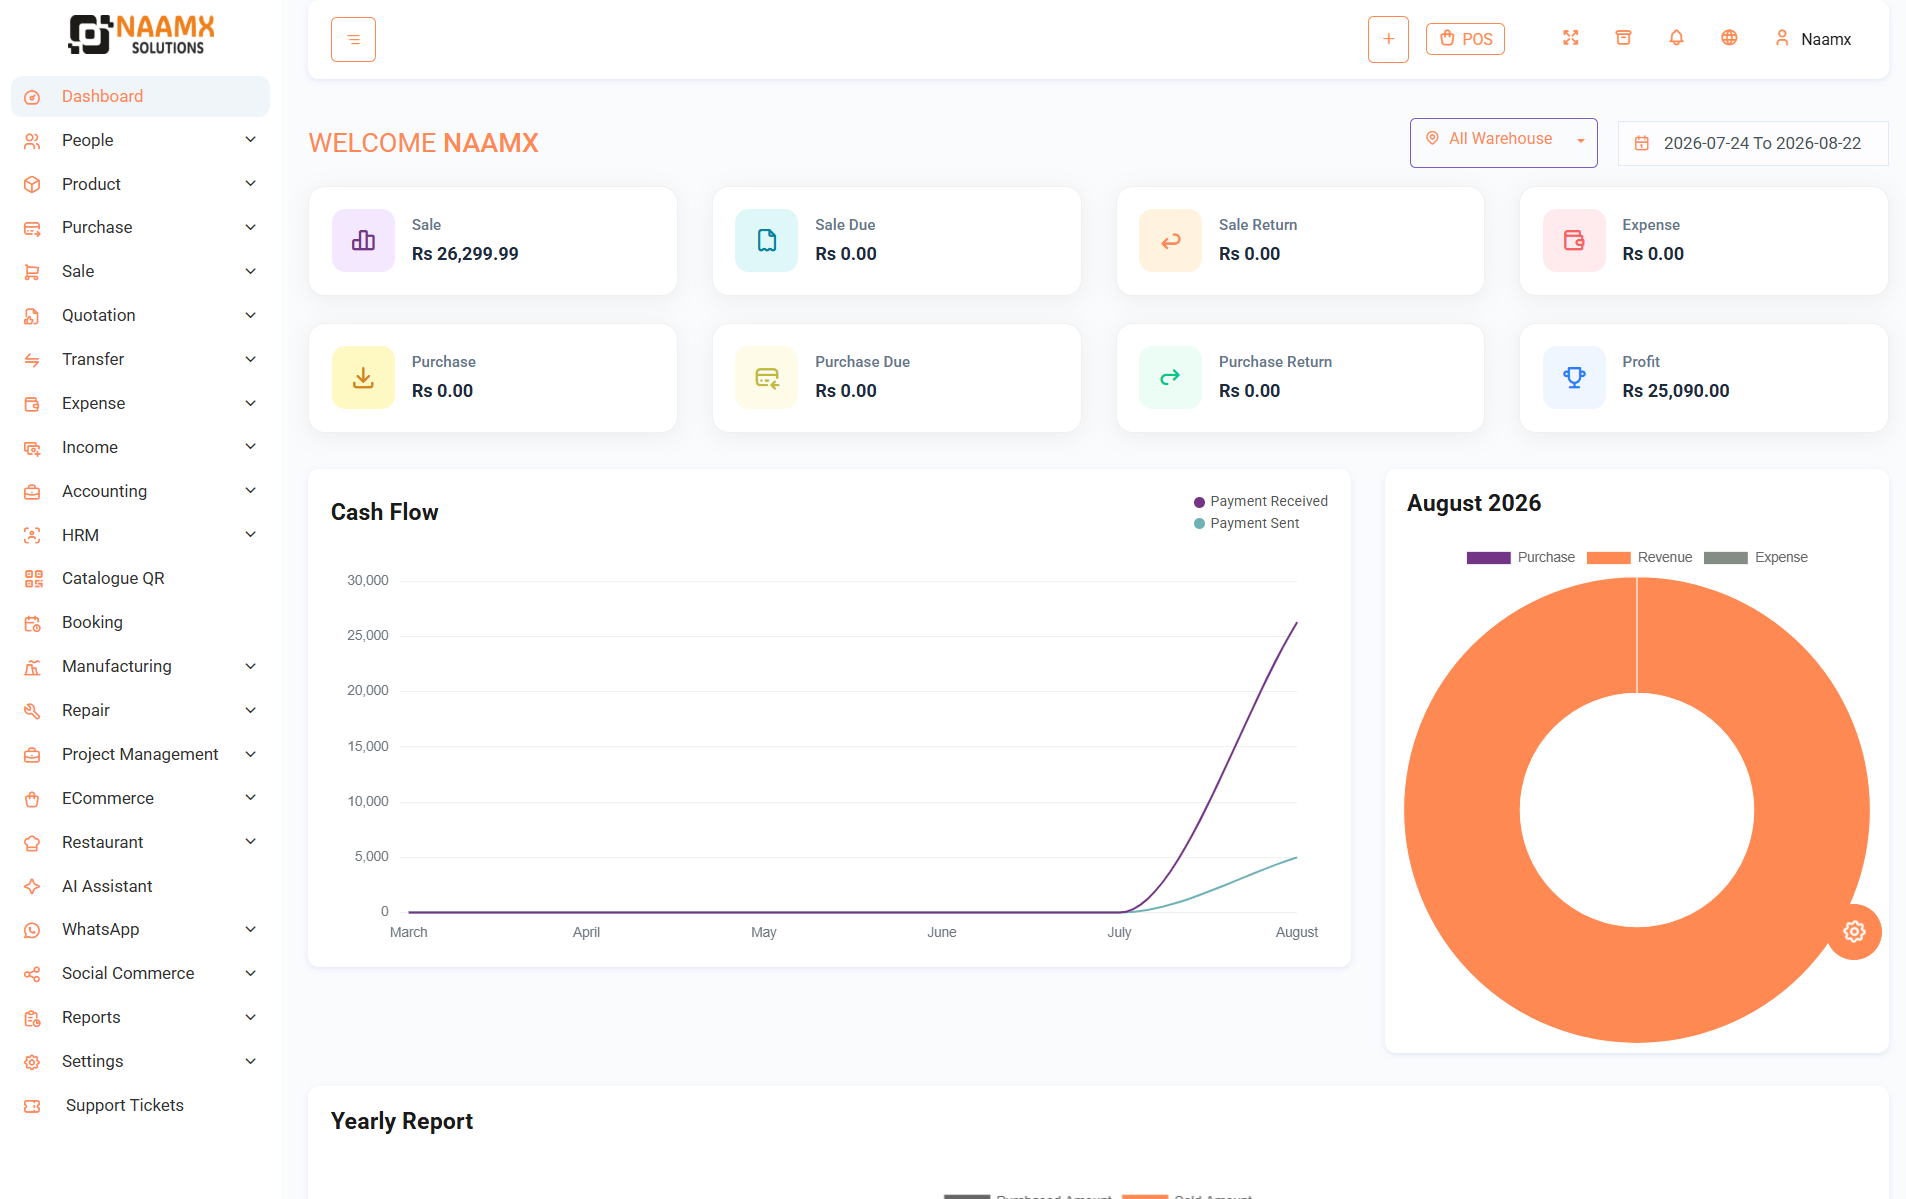Expand the ECommerce menu
This screenshot has width=1906, height=1199.
click(x=140, y=798)
